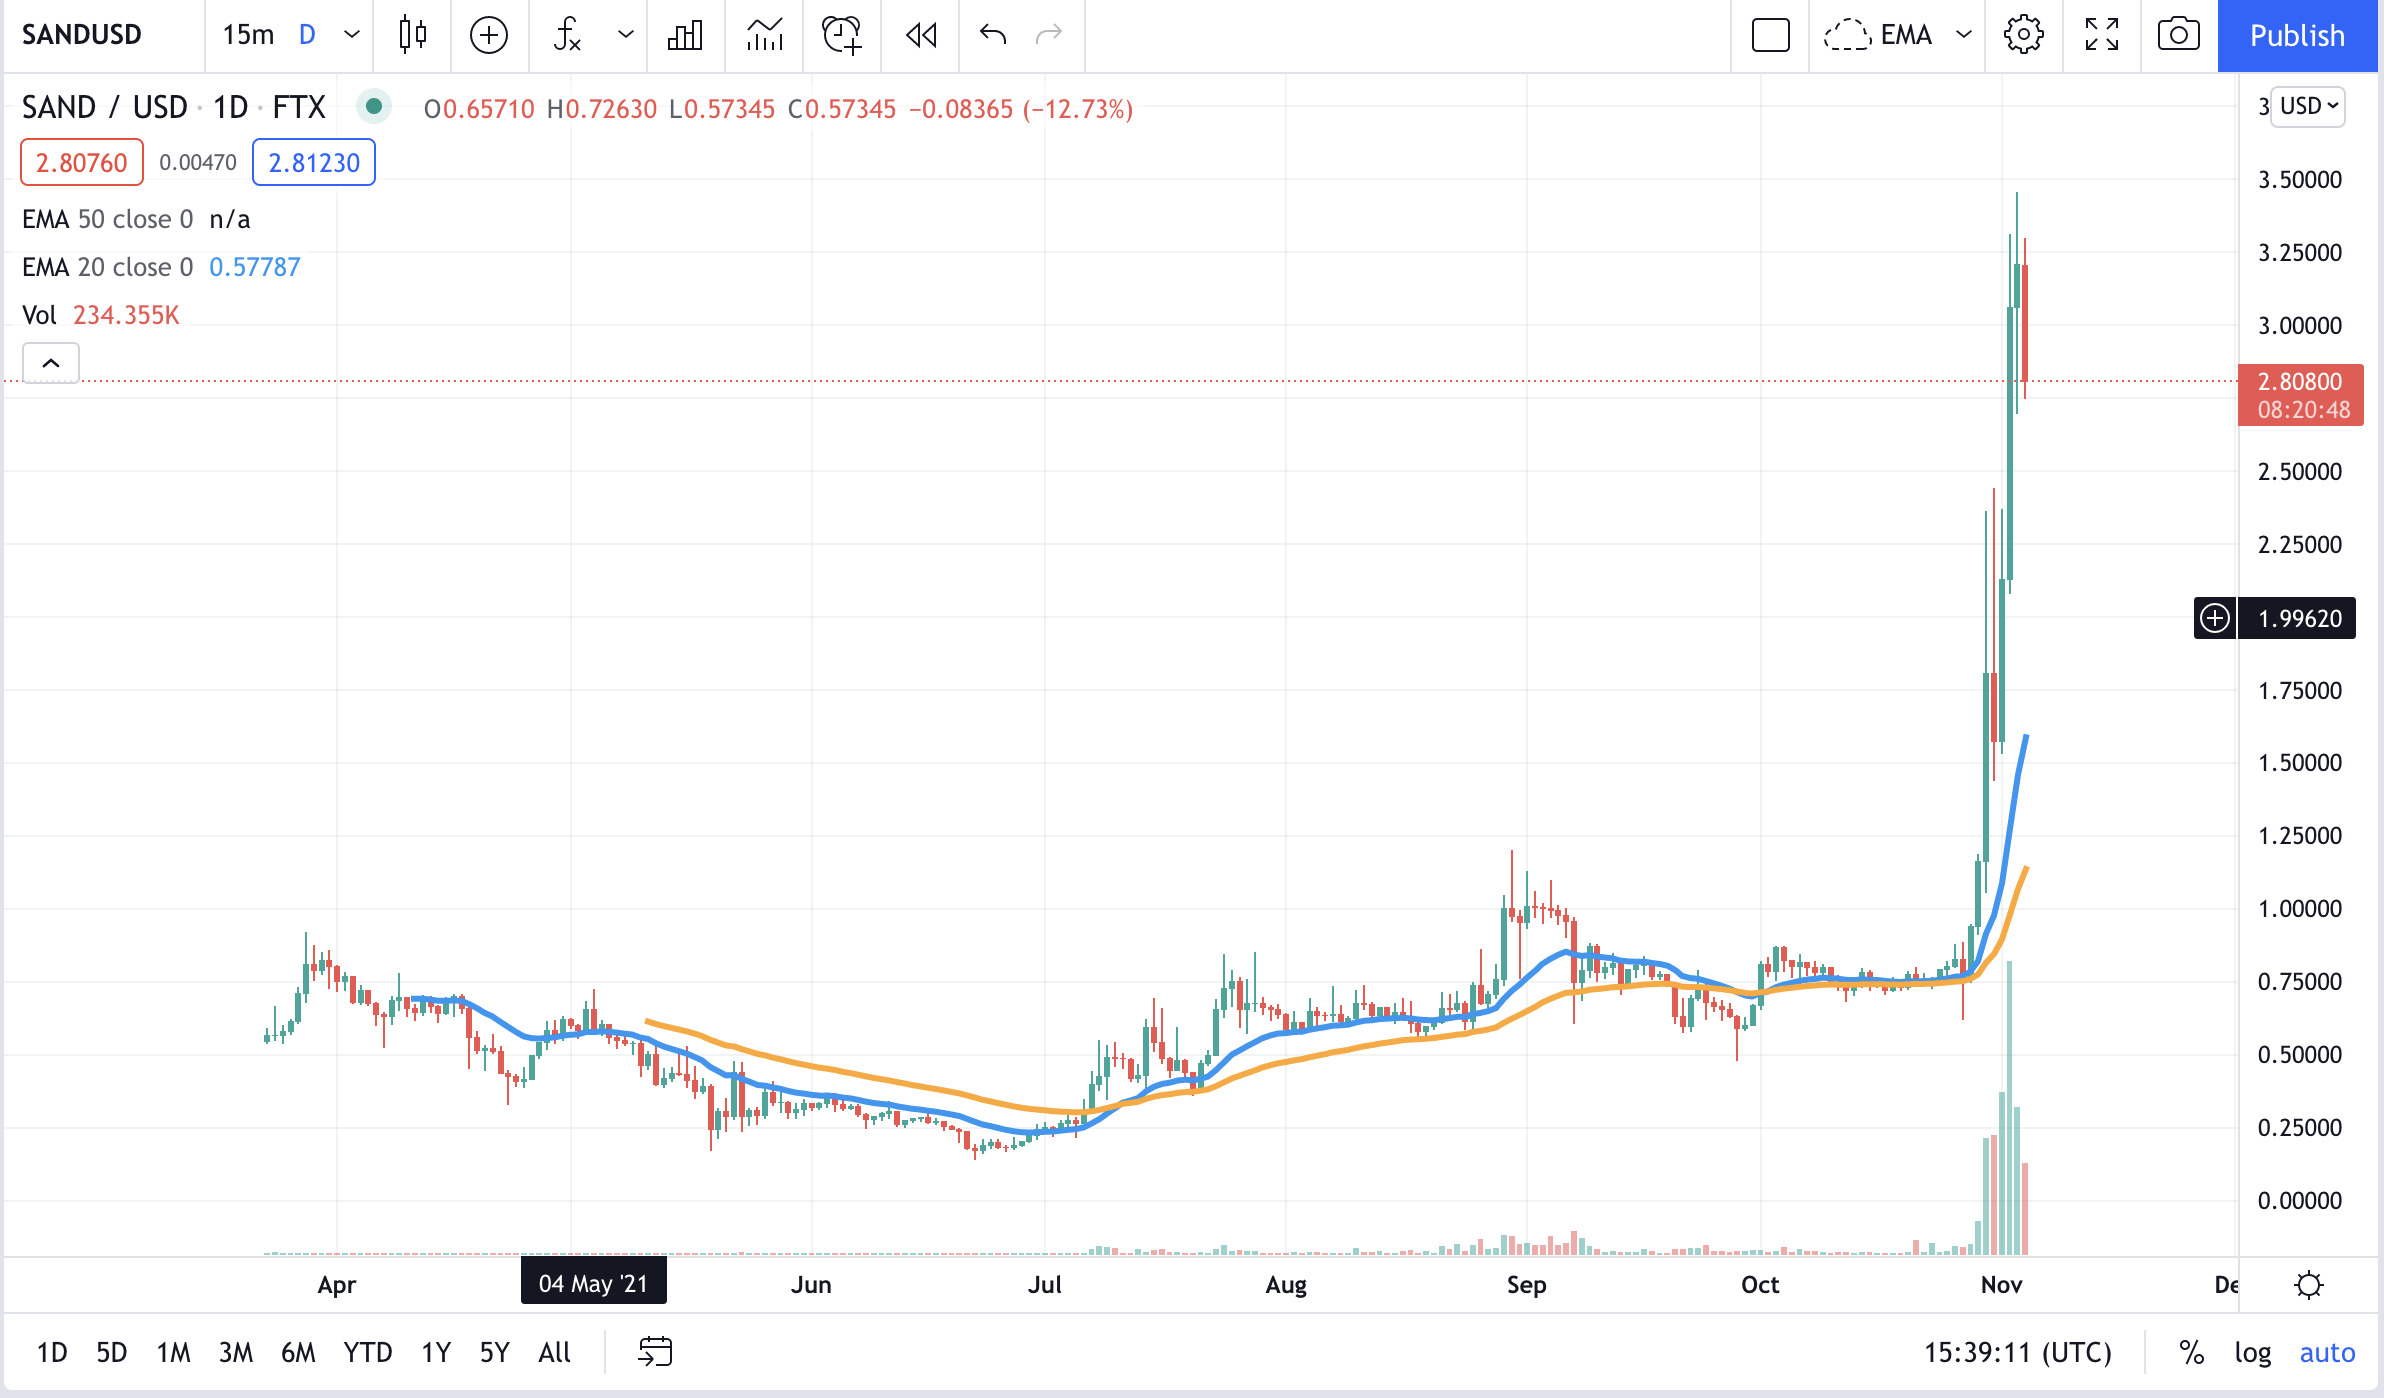The width and height of the screenshot is (2384, 1398).
Task: Collapse the indicator legend with the chevron
Action: click(51, 363)
